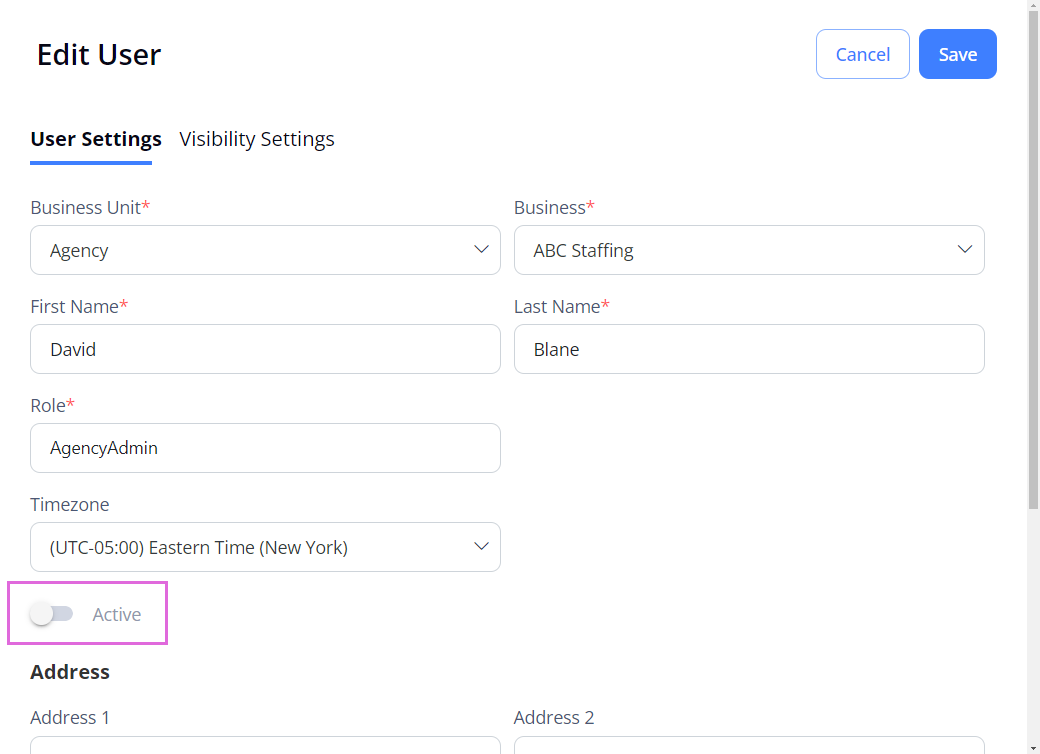1040x754 pixels.
Task: Switch to the Visibility Settings tab
Action: (257, 139)
